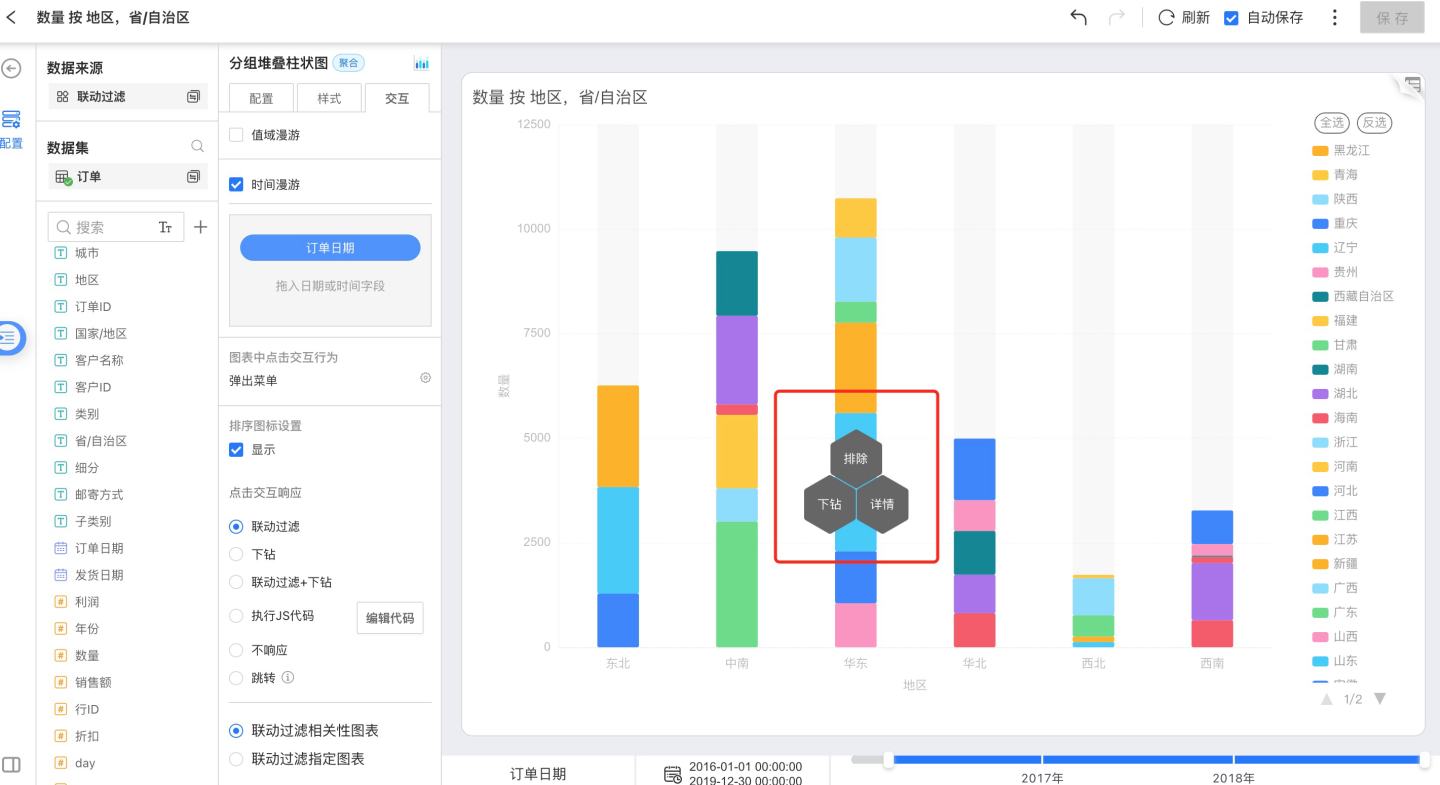Click the undo arrow icon
The height and width of the screenshot is (785, 1440).
point(1078,18)
